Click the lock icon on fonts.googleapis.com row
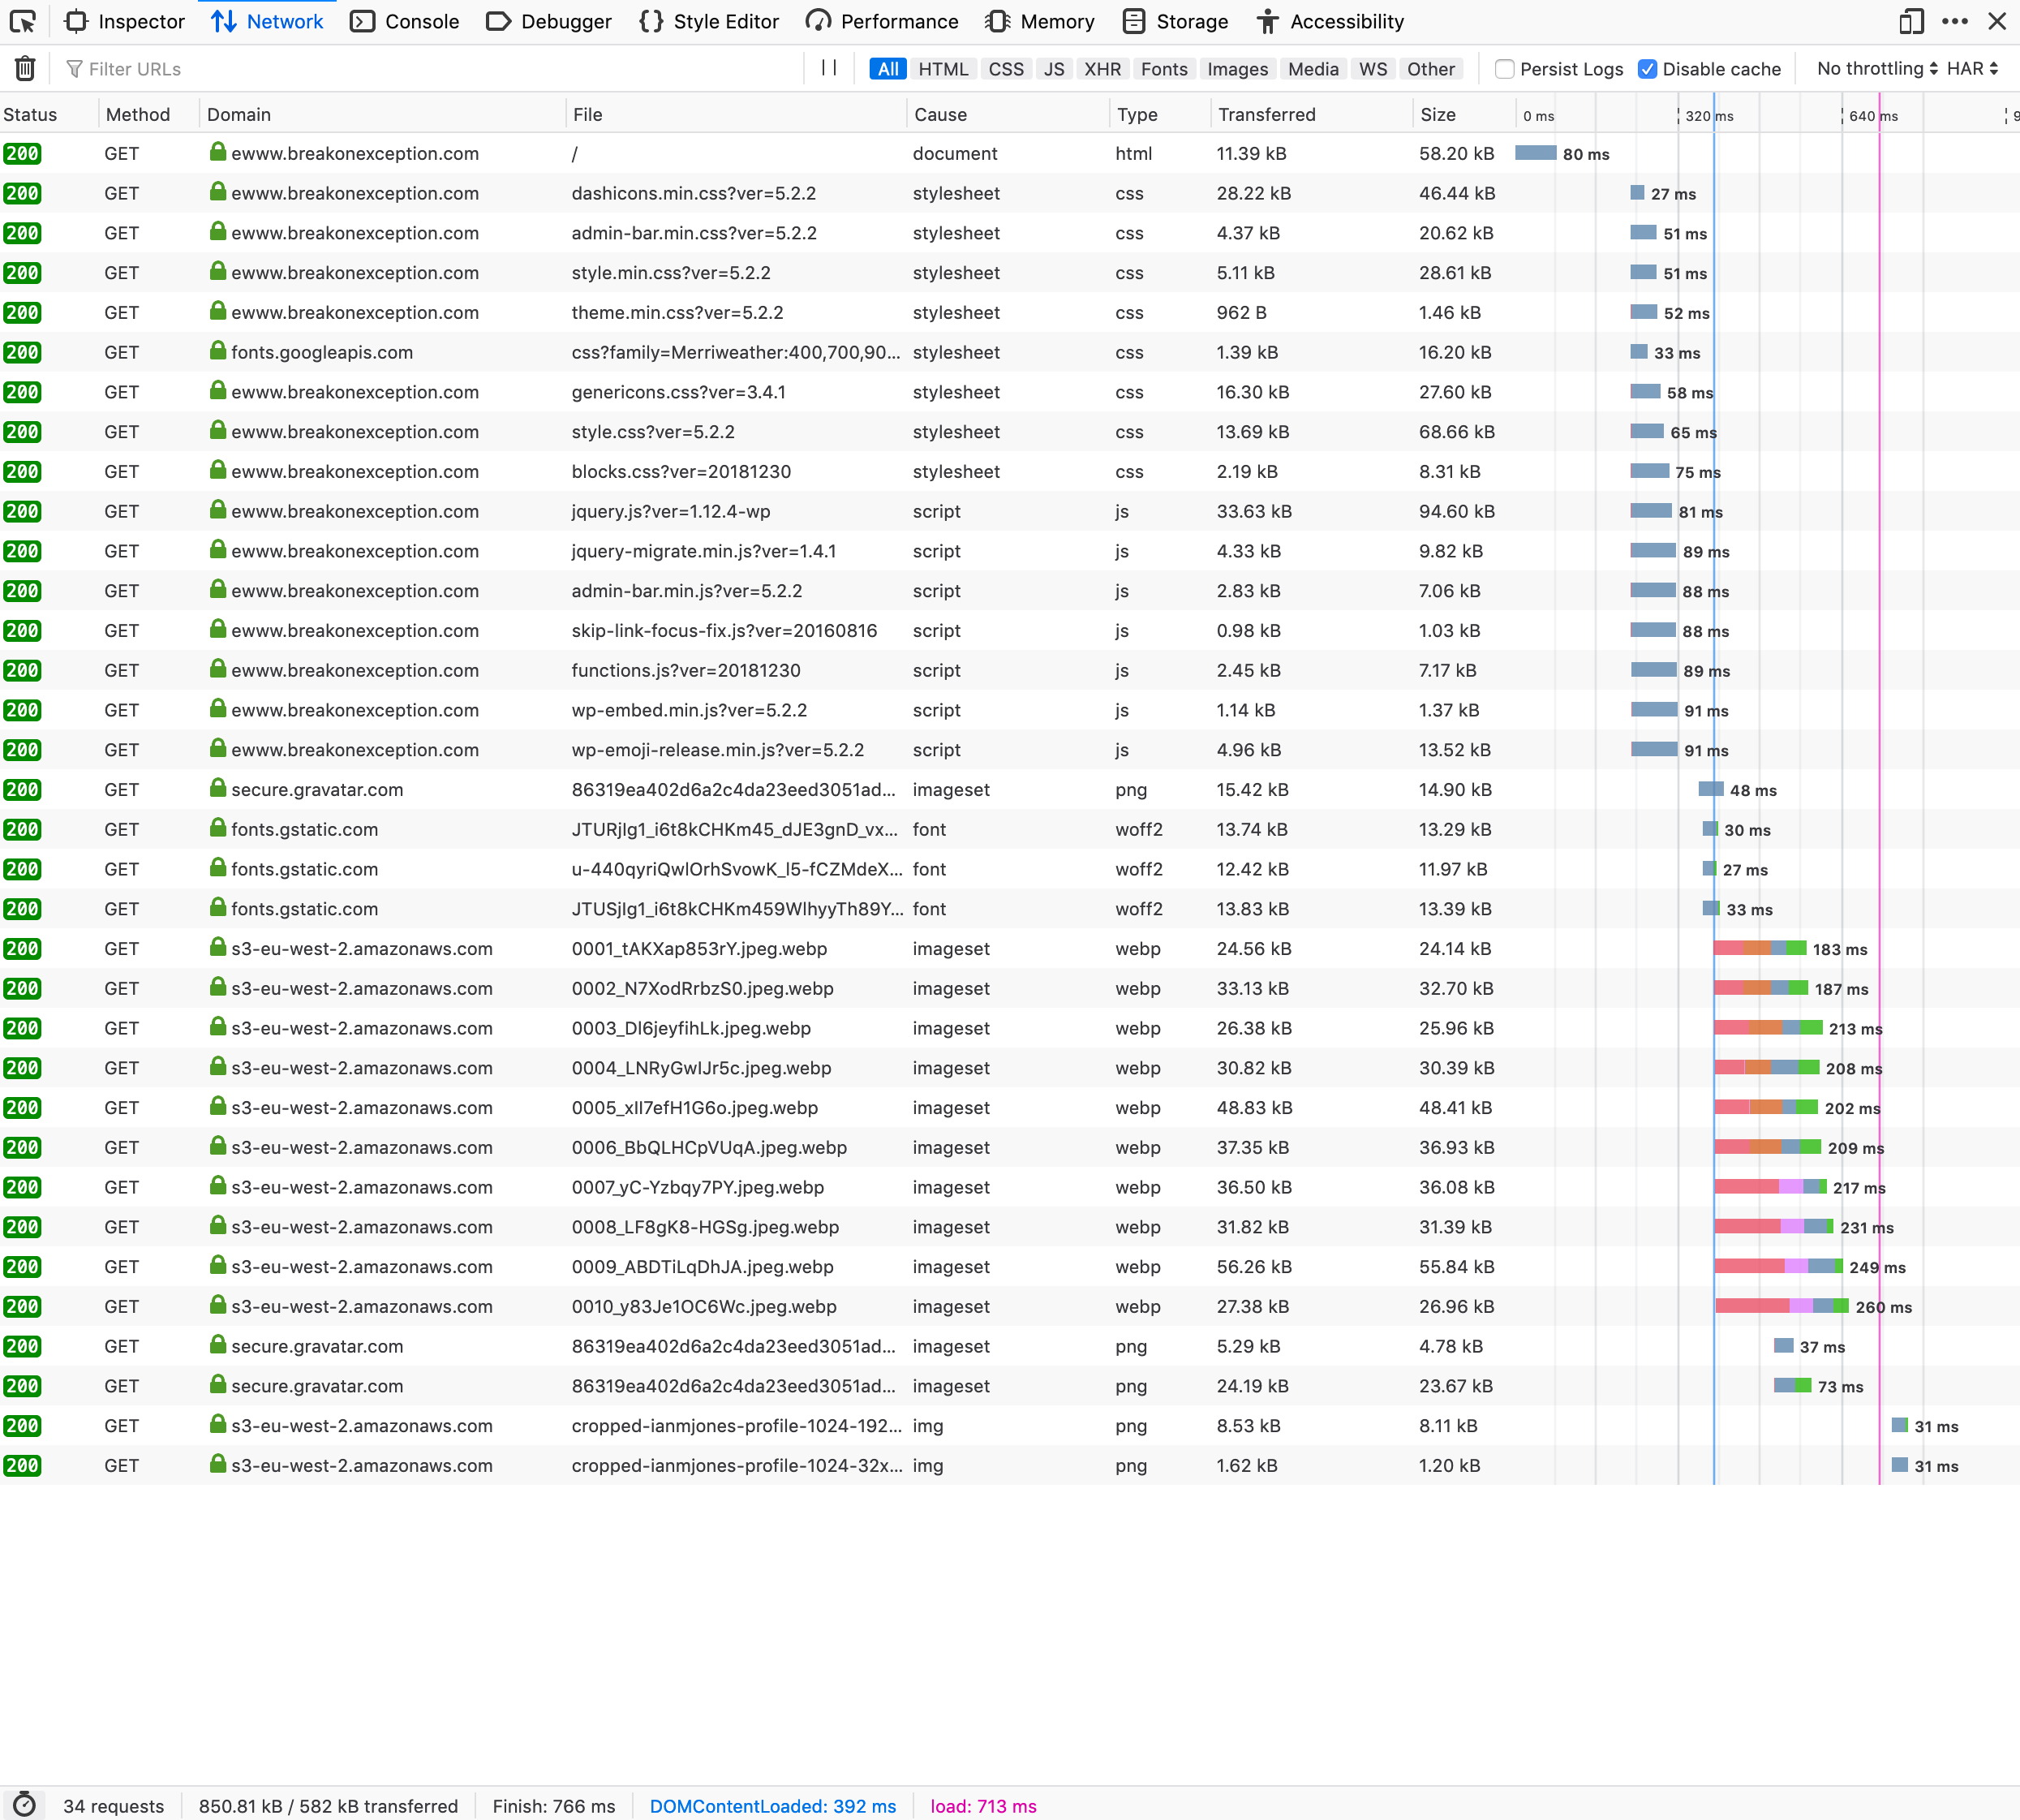The image size is (2020, 1820). (x=217, y=351)
